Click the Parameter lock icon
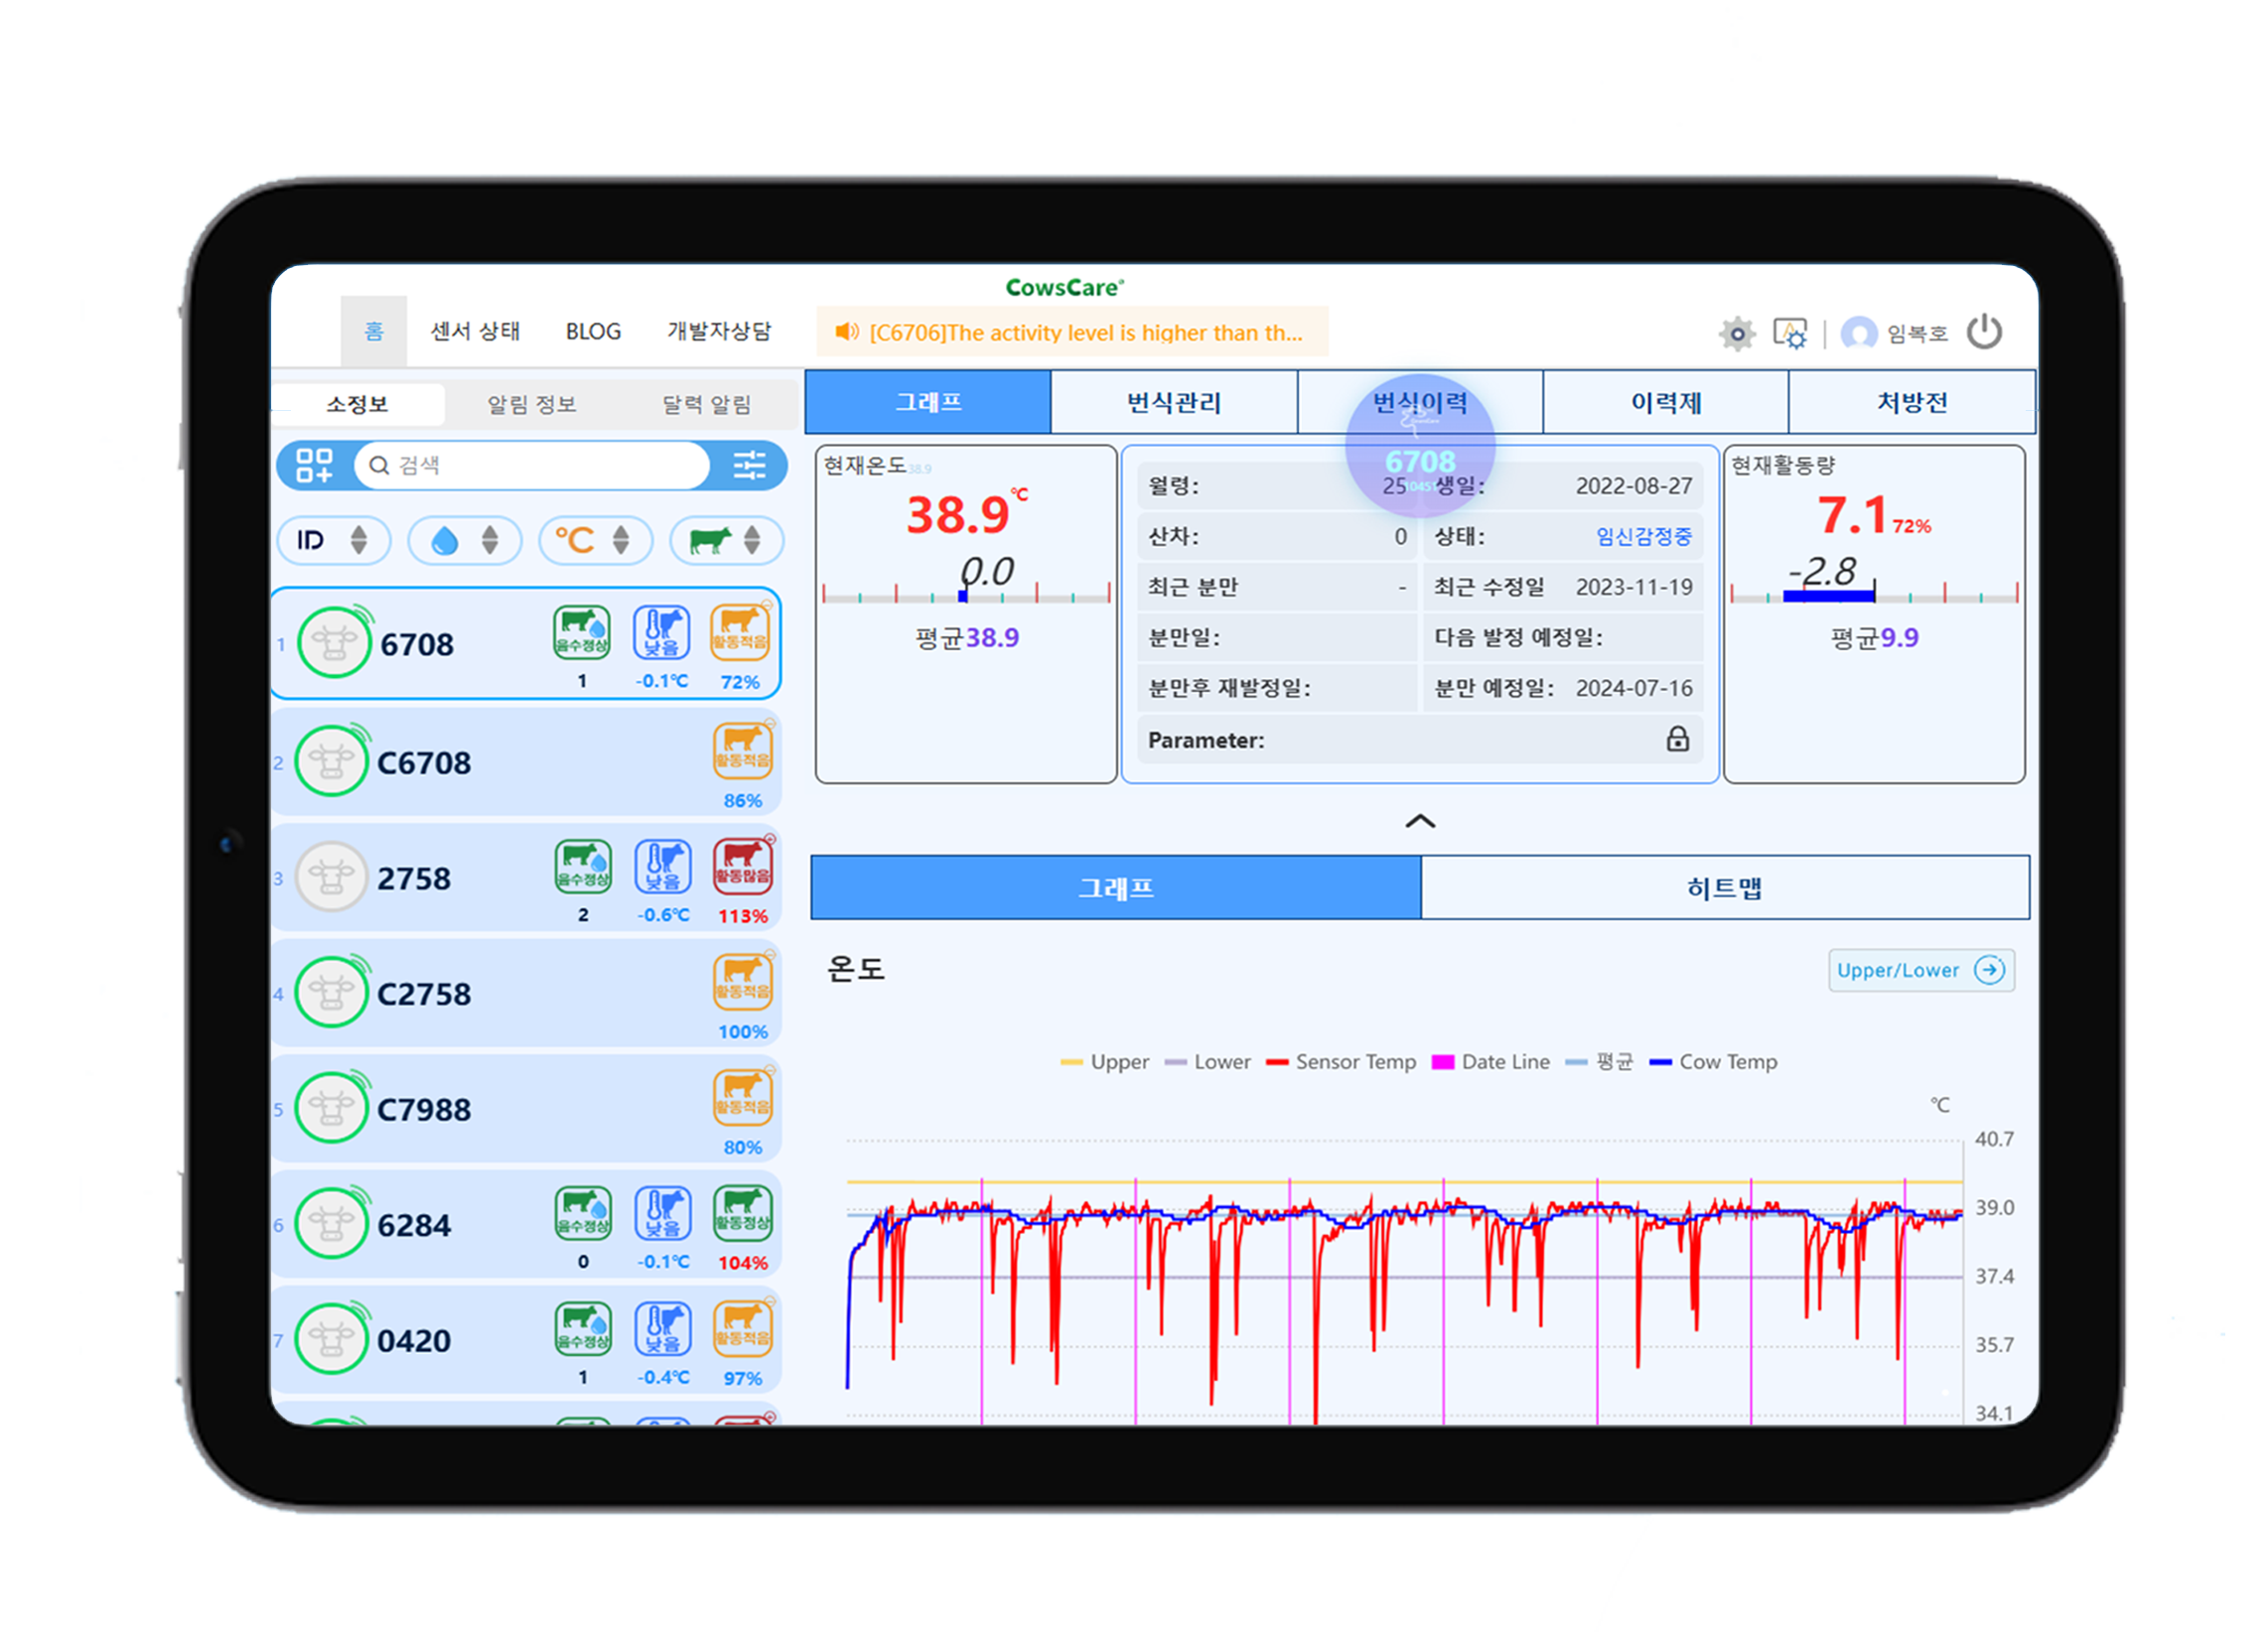 (1677, 739)
